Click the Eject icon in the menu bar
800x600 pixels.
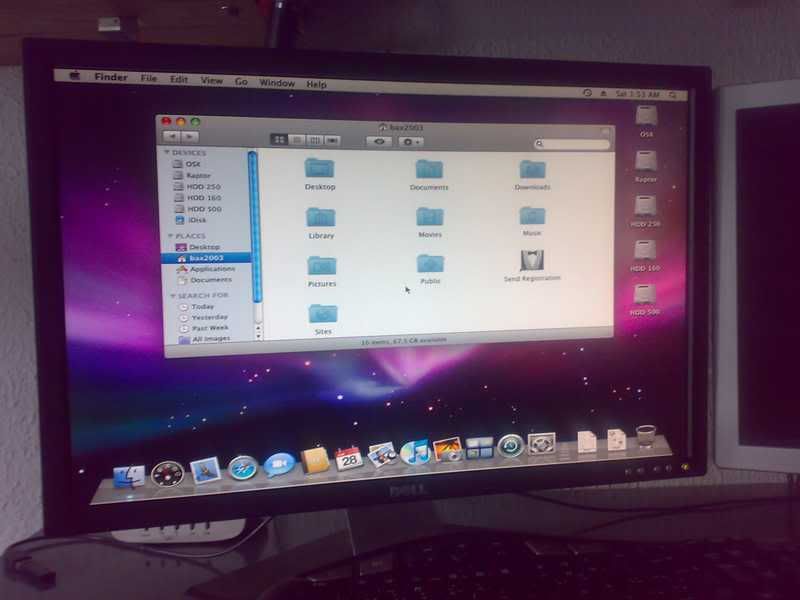(604, 93)
